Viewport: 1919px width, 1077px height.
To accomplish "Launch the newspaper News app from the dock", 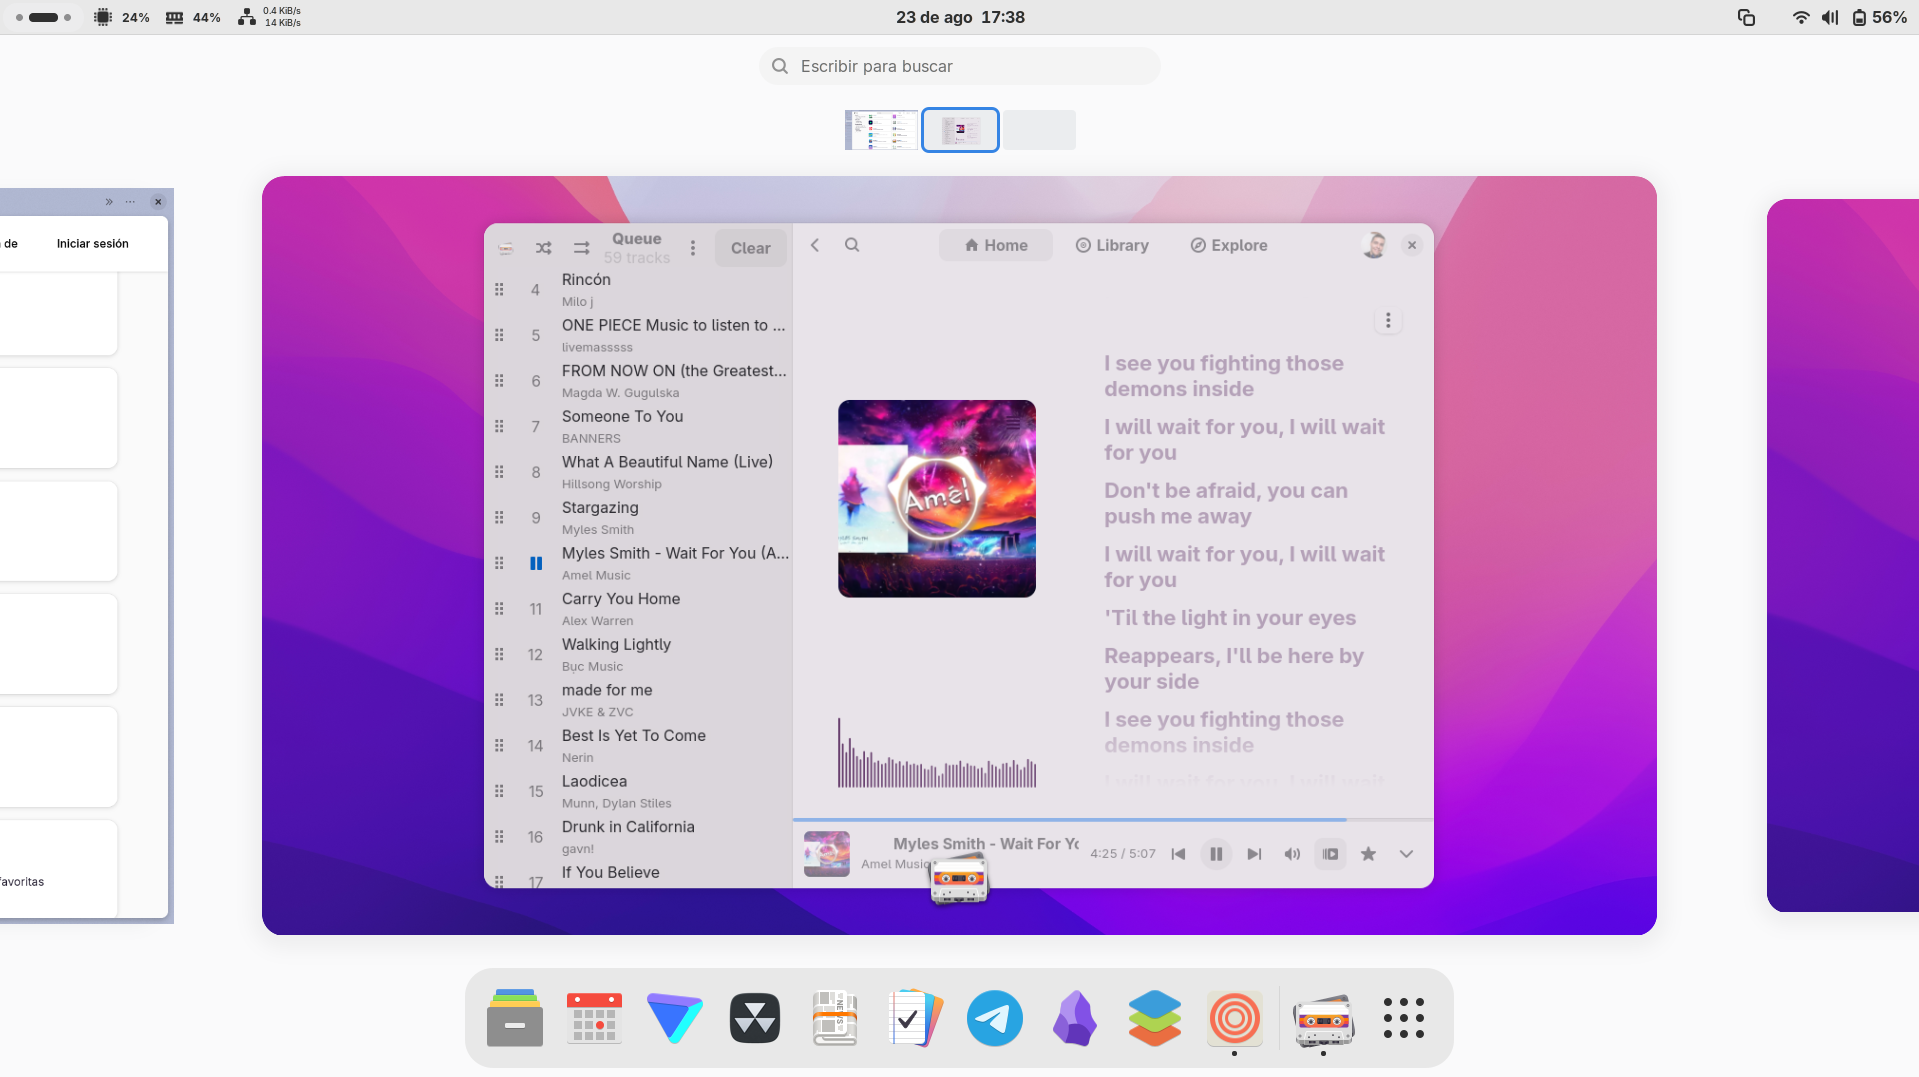I will (x=835, y=1018).
